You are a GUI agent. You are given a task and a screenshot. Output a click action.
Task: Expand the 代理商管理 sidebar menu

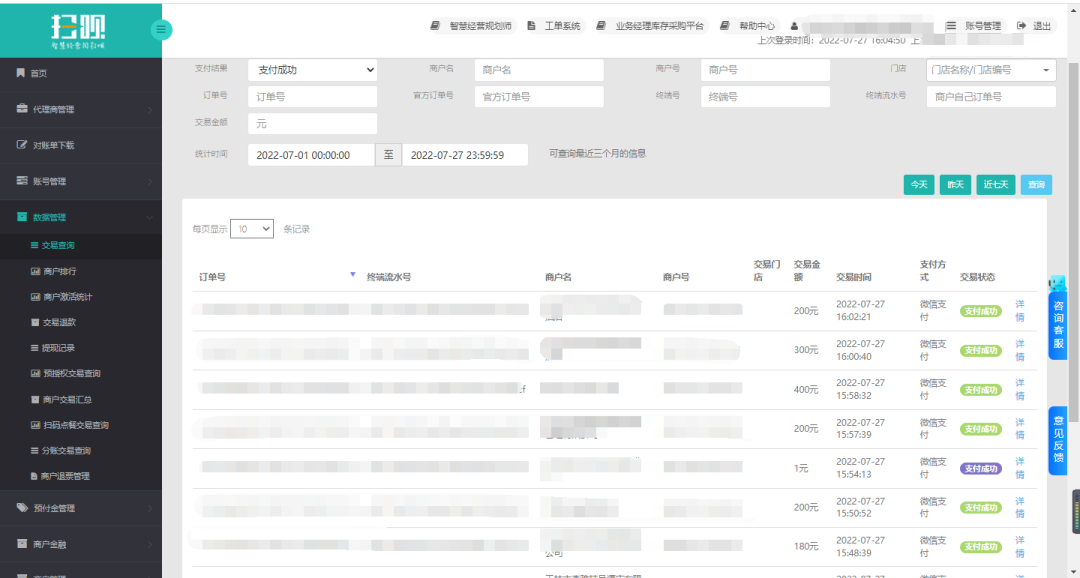(x=81, y=109)
